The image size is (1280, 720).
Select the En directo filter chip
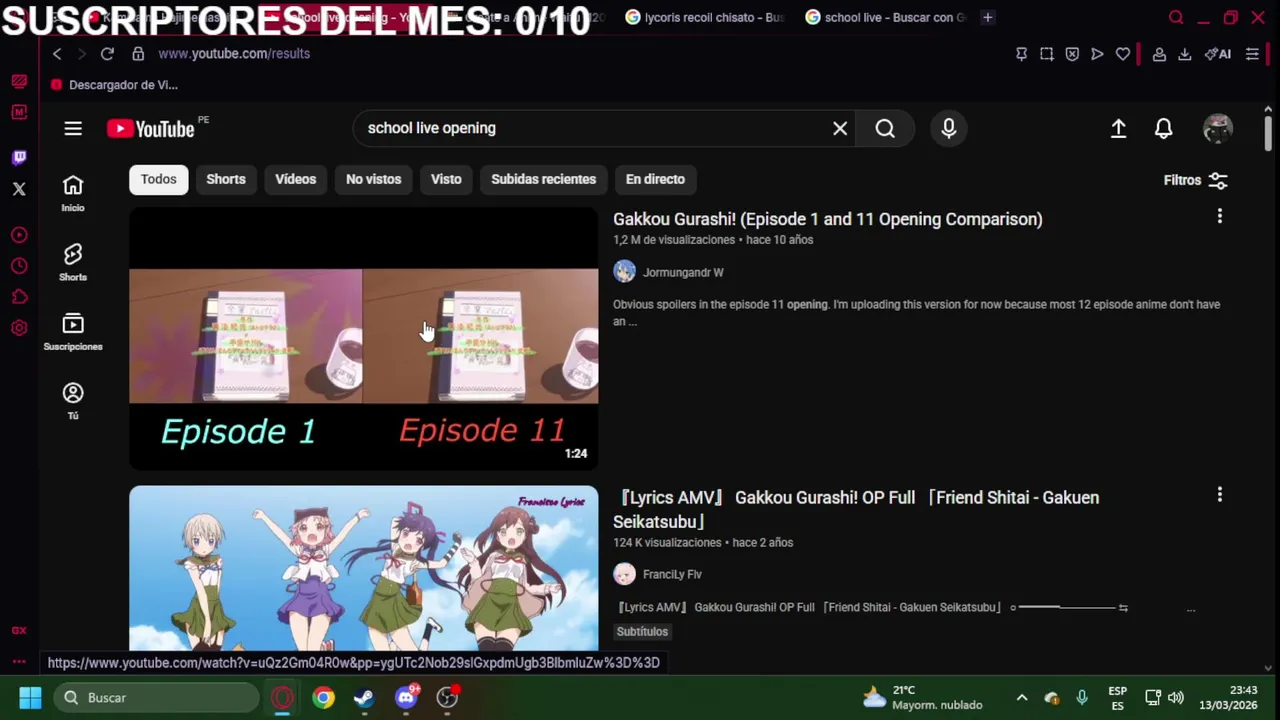(x=655, y=179)
